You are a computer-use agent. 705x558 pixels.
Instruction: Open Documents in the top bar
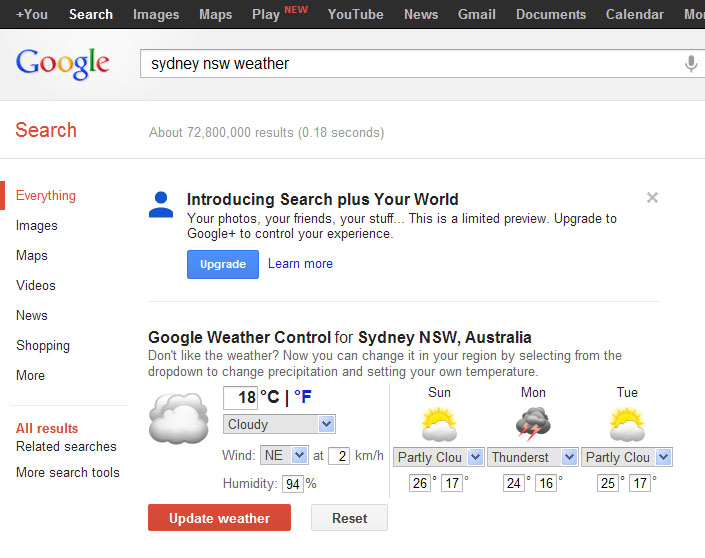(x=551, y=14)
